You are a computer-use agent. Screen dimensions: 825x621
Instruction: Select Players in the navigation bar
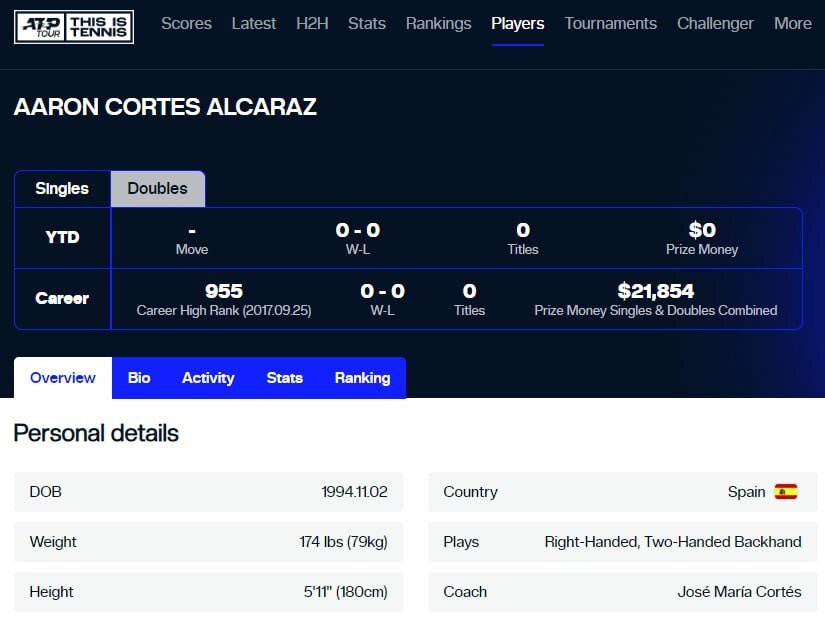(x=518, y=23)
